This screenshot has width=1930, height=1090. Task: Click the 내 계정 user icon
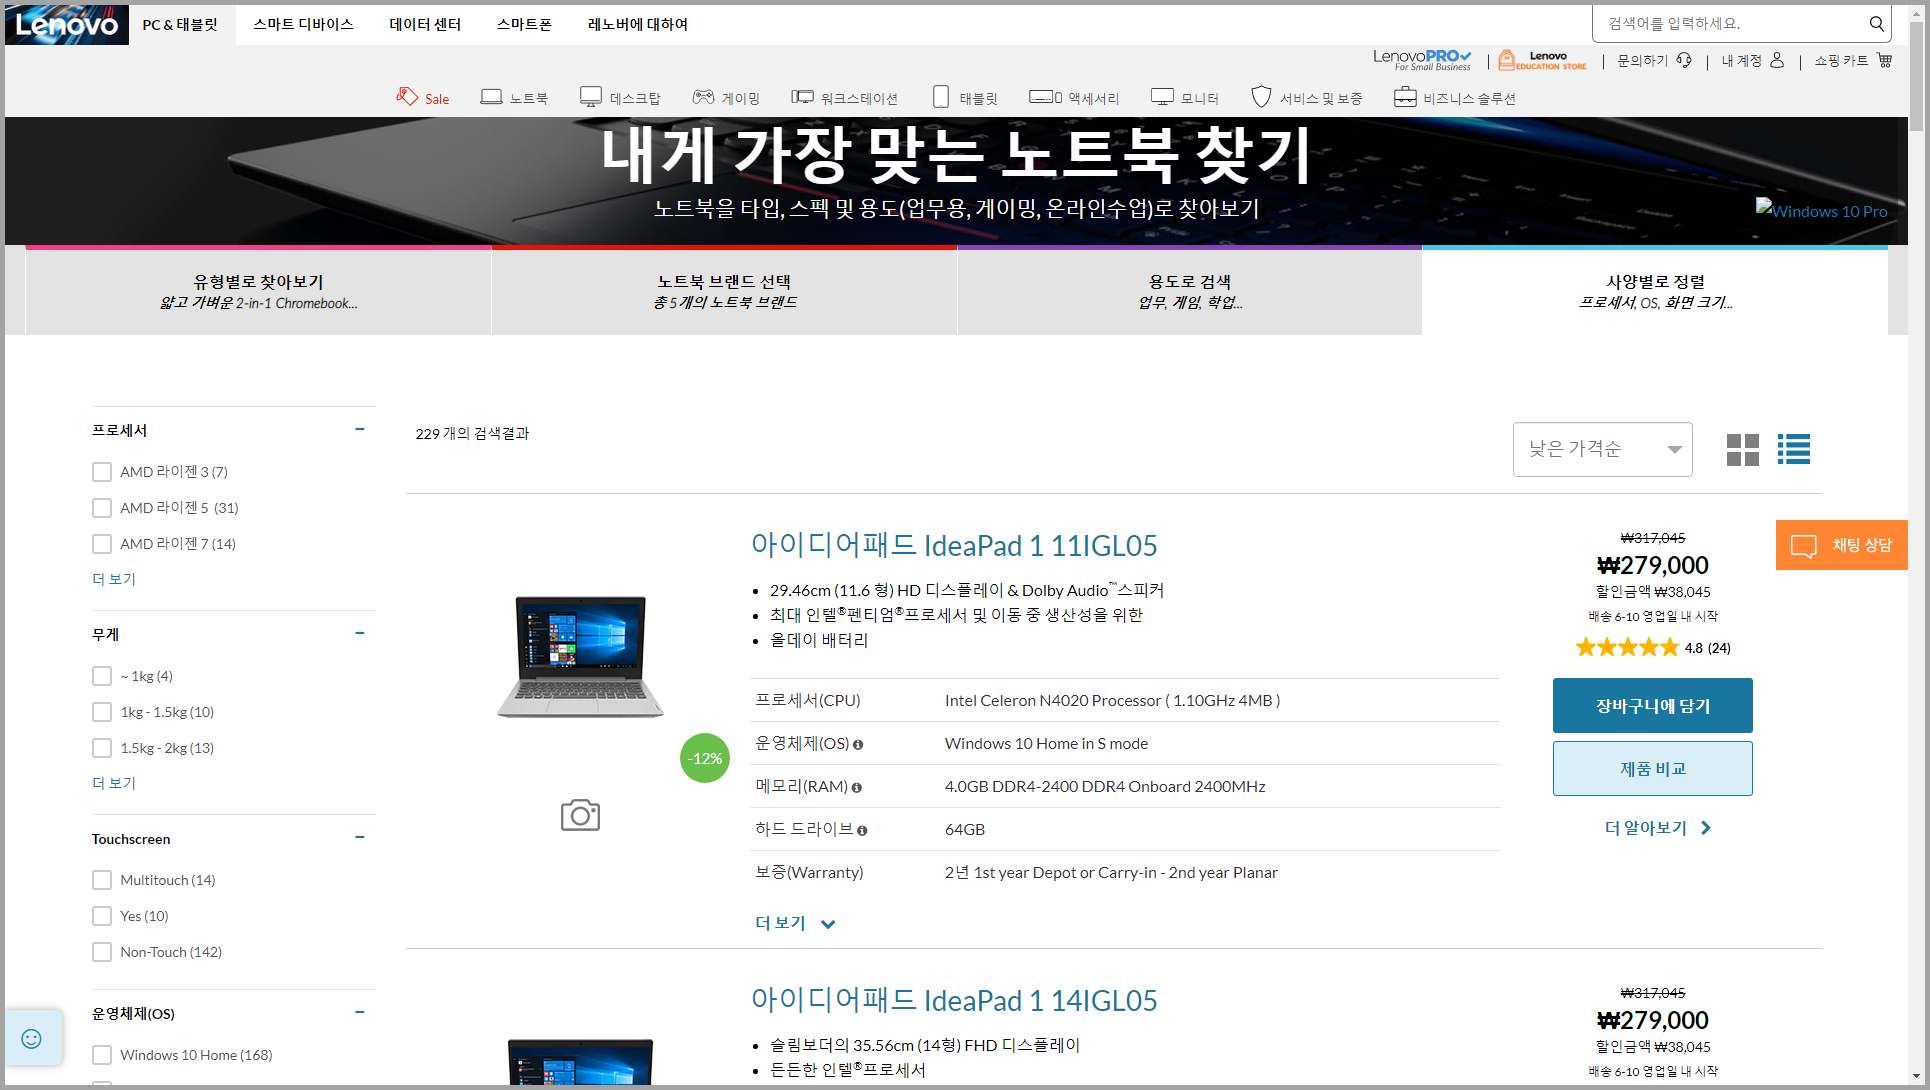pos(1777,60)
